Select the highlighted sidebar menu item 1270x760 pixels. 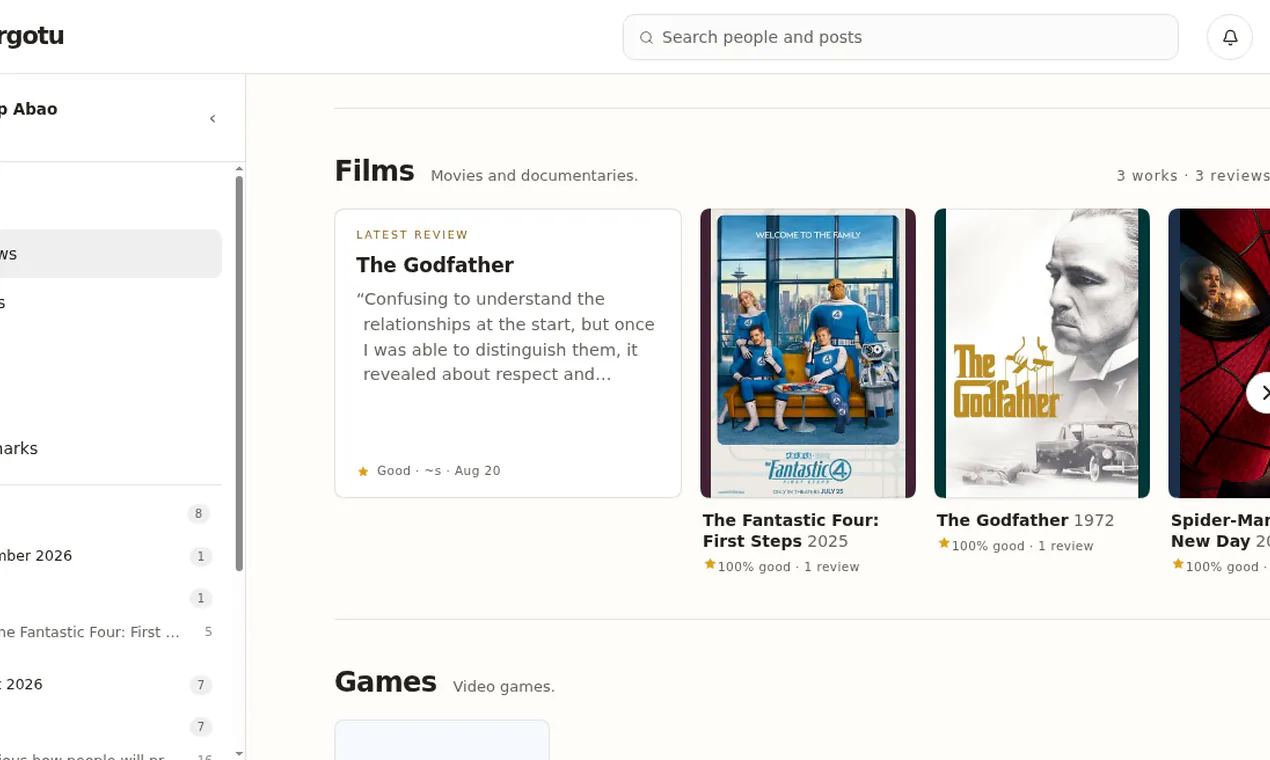110,254
